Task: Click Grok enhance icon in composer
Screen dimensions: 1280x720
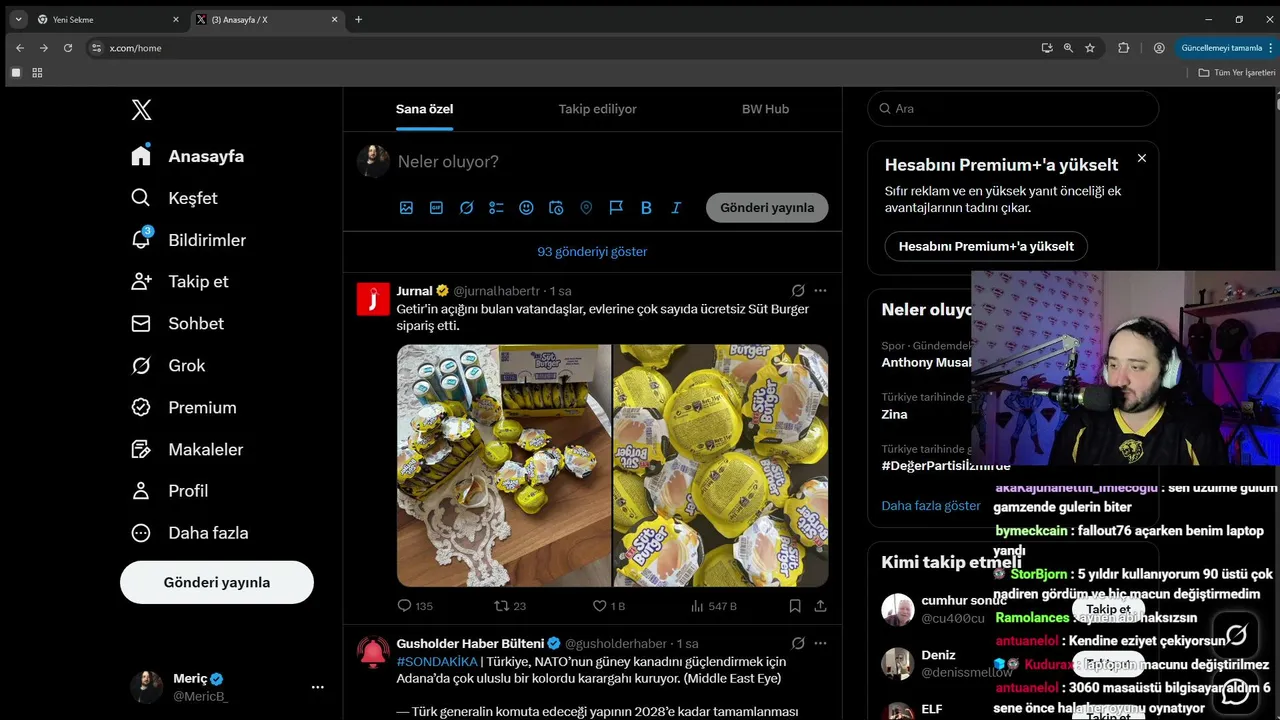Action: coord(466,208)
